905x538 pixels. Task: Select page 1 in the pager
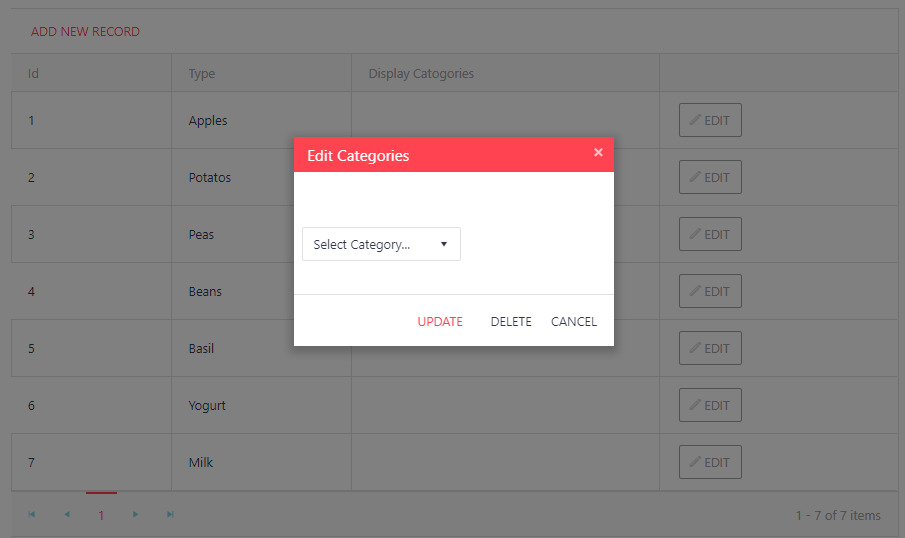coord(101,516)
